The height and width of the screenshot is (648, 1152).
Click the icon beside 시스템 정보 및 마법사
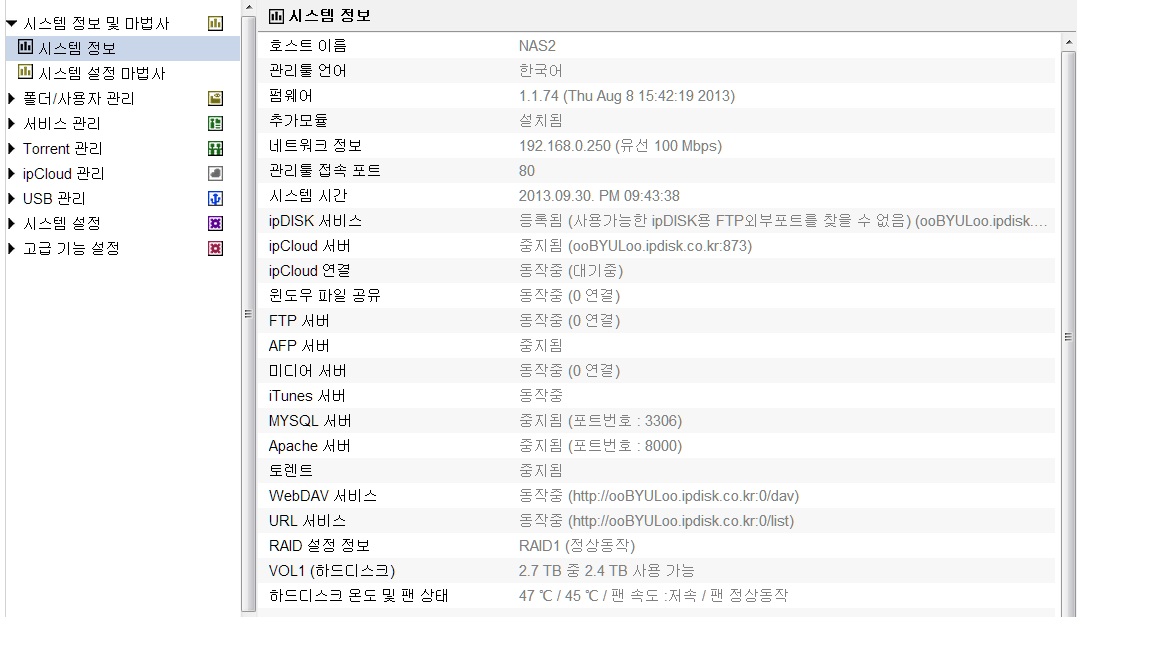(215, 24)
